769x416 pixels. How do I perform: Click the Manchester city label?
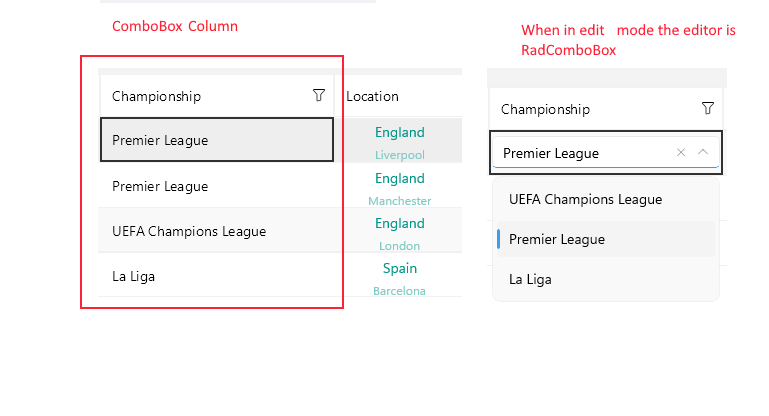point(400,201)
